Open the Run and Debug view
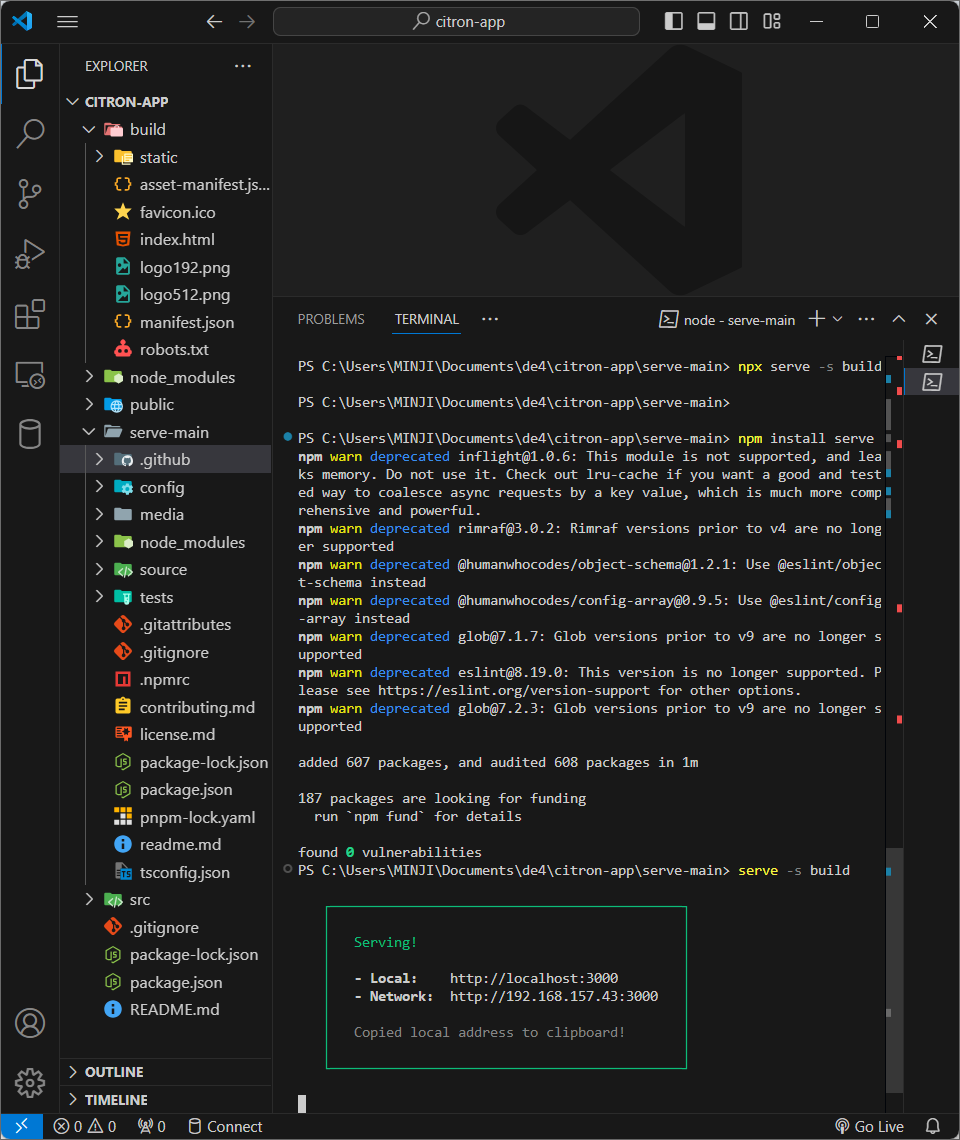This screenshot has width=960, height=1140. point(30,254)
